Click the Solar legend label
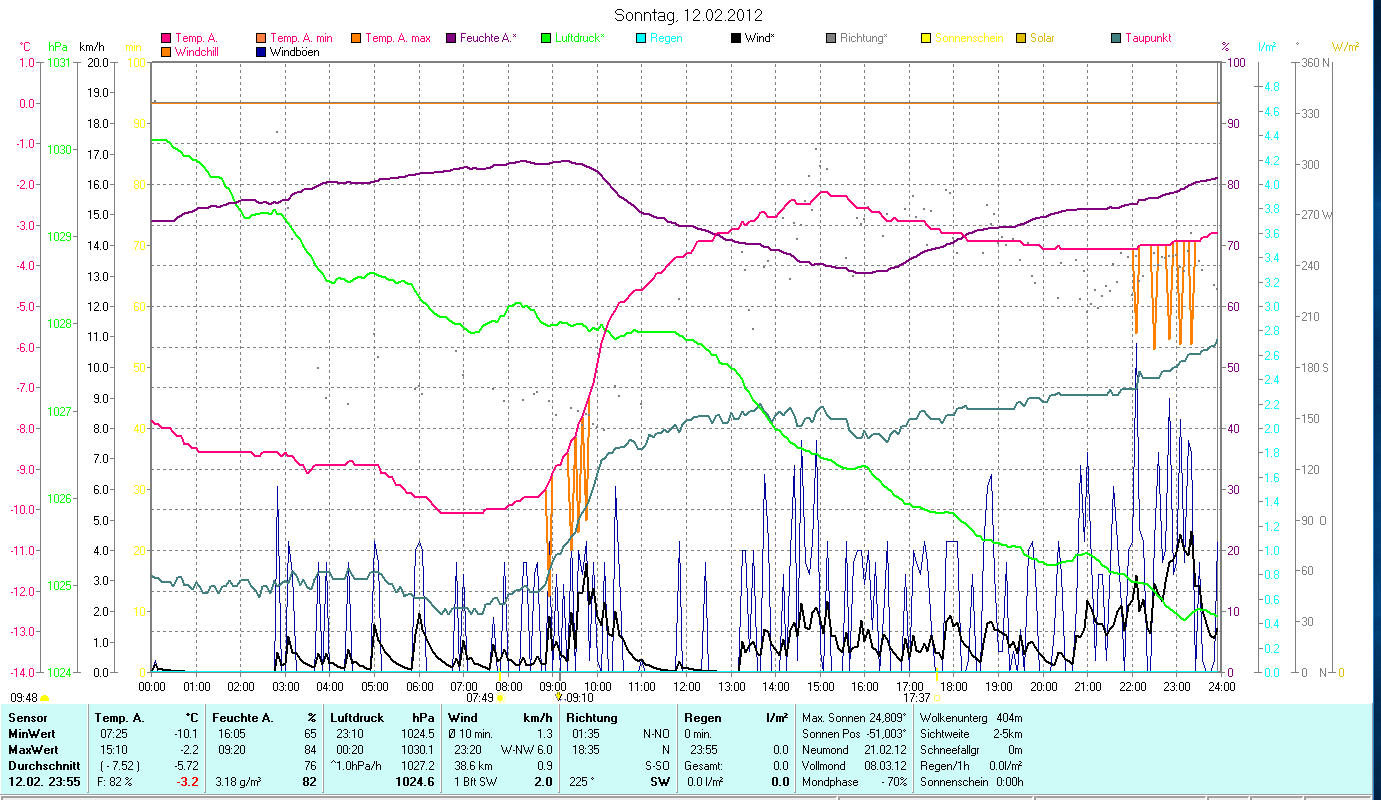The image size is (1381, 800). click(1041, 38)
